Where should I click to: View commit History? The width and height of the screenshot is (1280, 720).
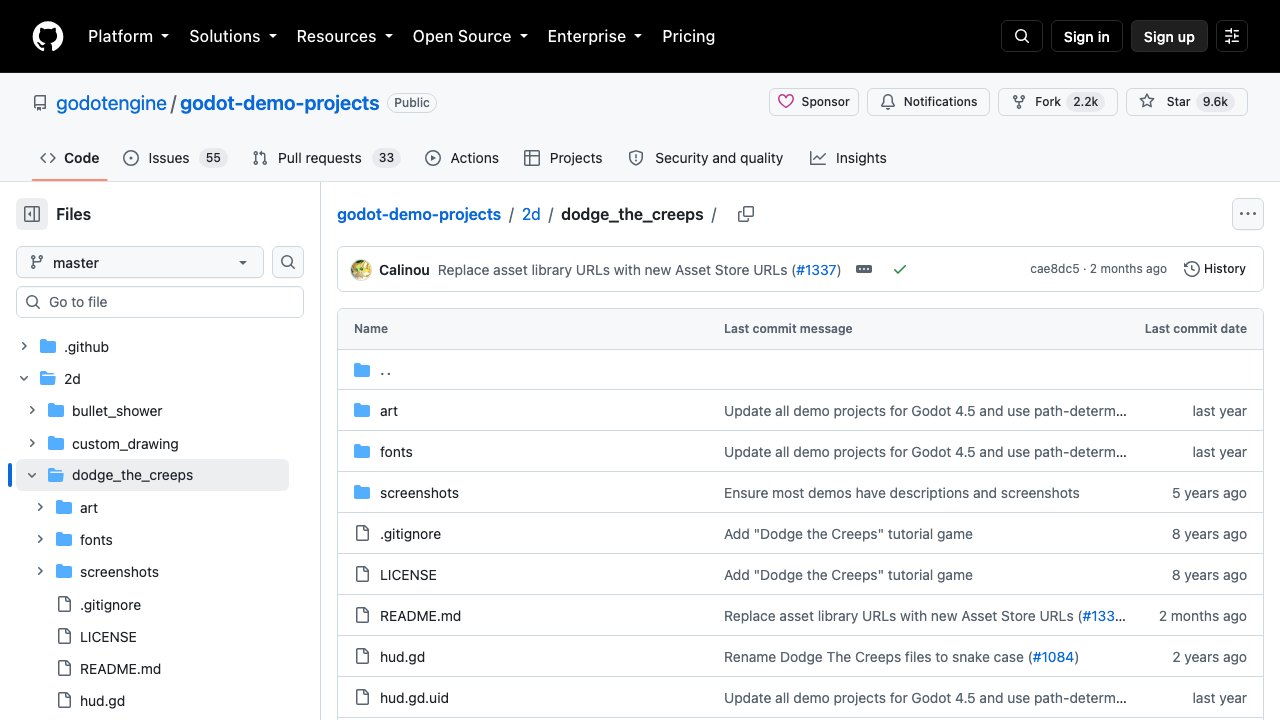tap(1215, 269)
